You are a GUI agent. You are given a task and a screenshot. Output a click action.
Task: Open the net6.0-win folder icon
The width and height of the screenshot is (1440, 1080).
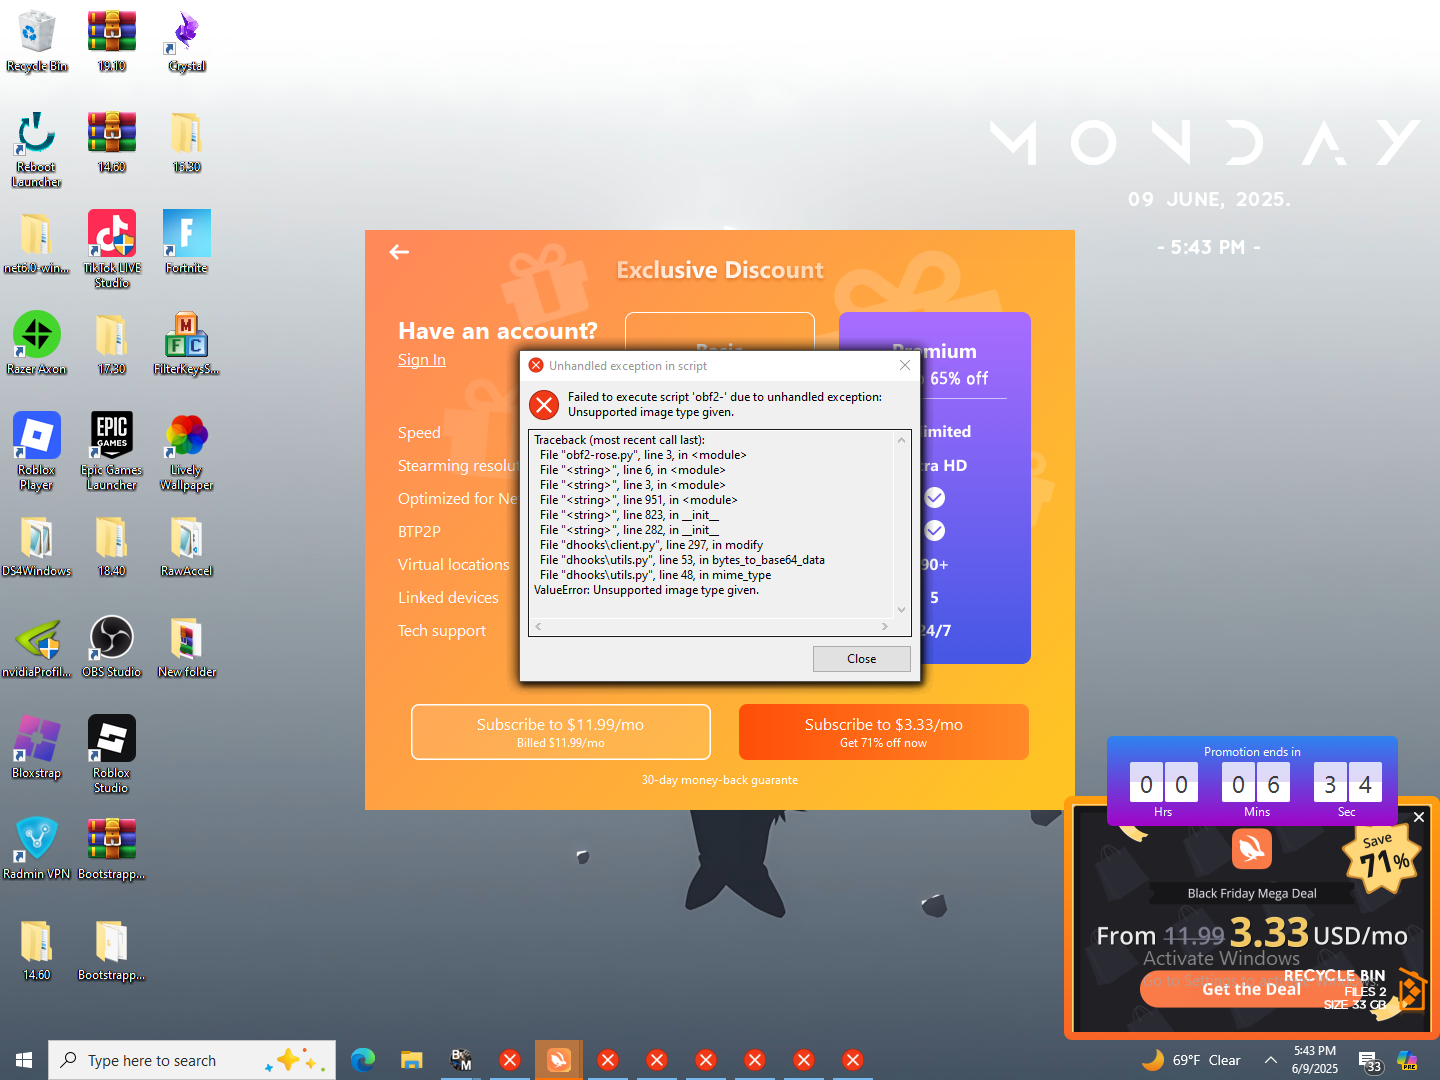click(x=37, y=244)
